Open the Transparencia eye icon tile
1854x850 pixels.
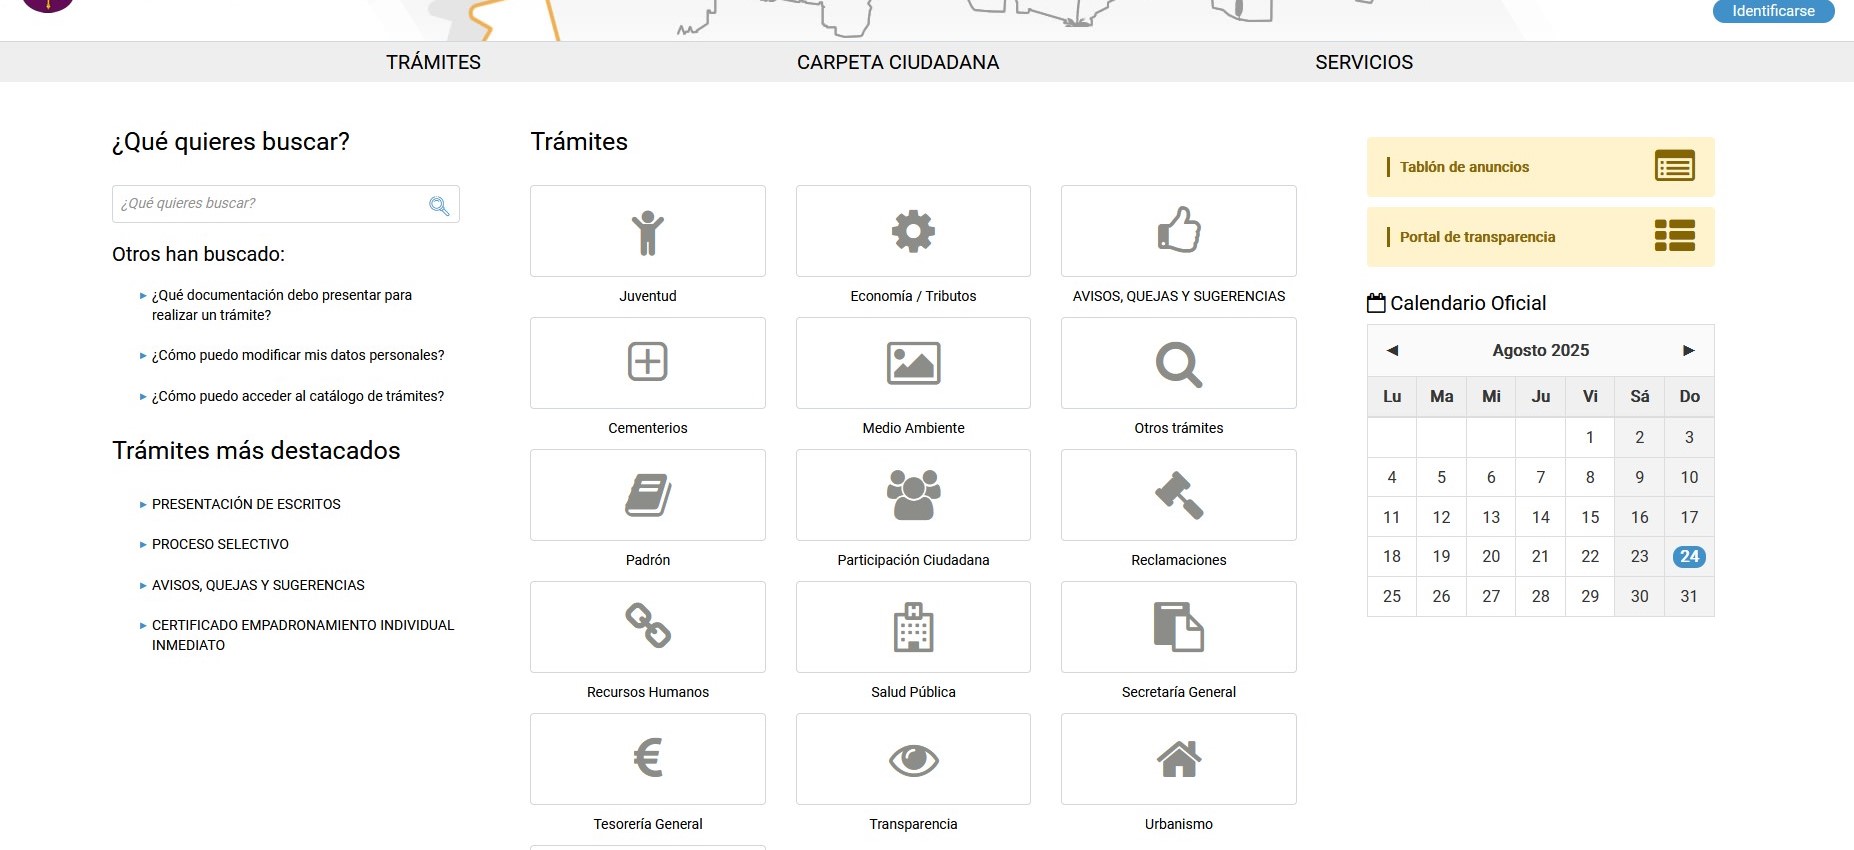913,760
